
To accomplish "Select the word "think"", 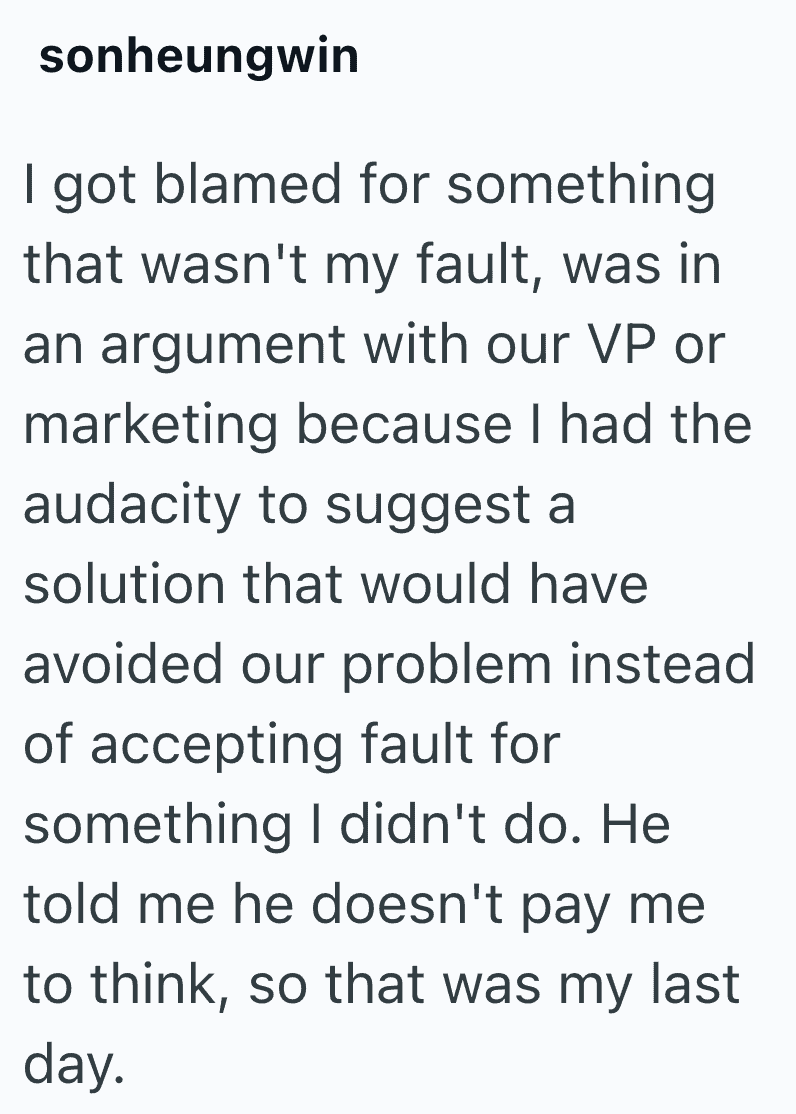I will [x=152, y=985].
